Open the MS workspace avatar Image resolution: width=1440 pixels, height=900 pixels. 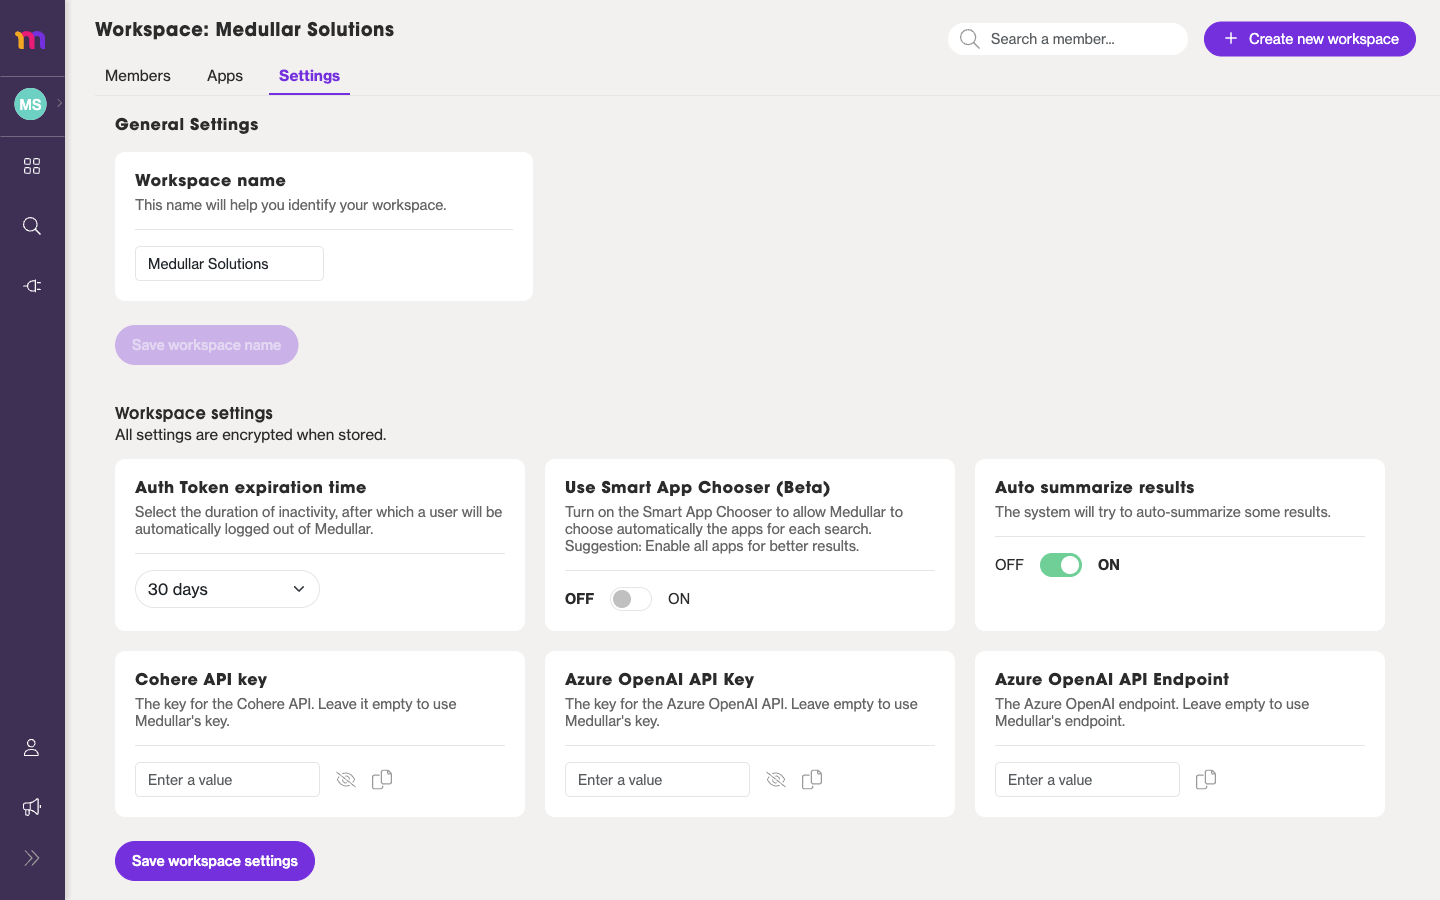tap(30, 104)
